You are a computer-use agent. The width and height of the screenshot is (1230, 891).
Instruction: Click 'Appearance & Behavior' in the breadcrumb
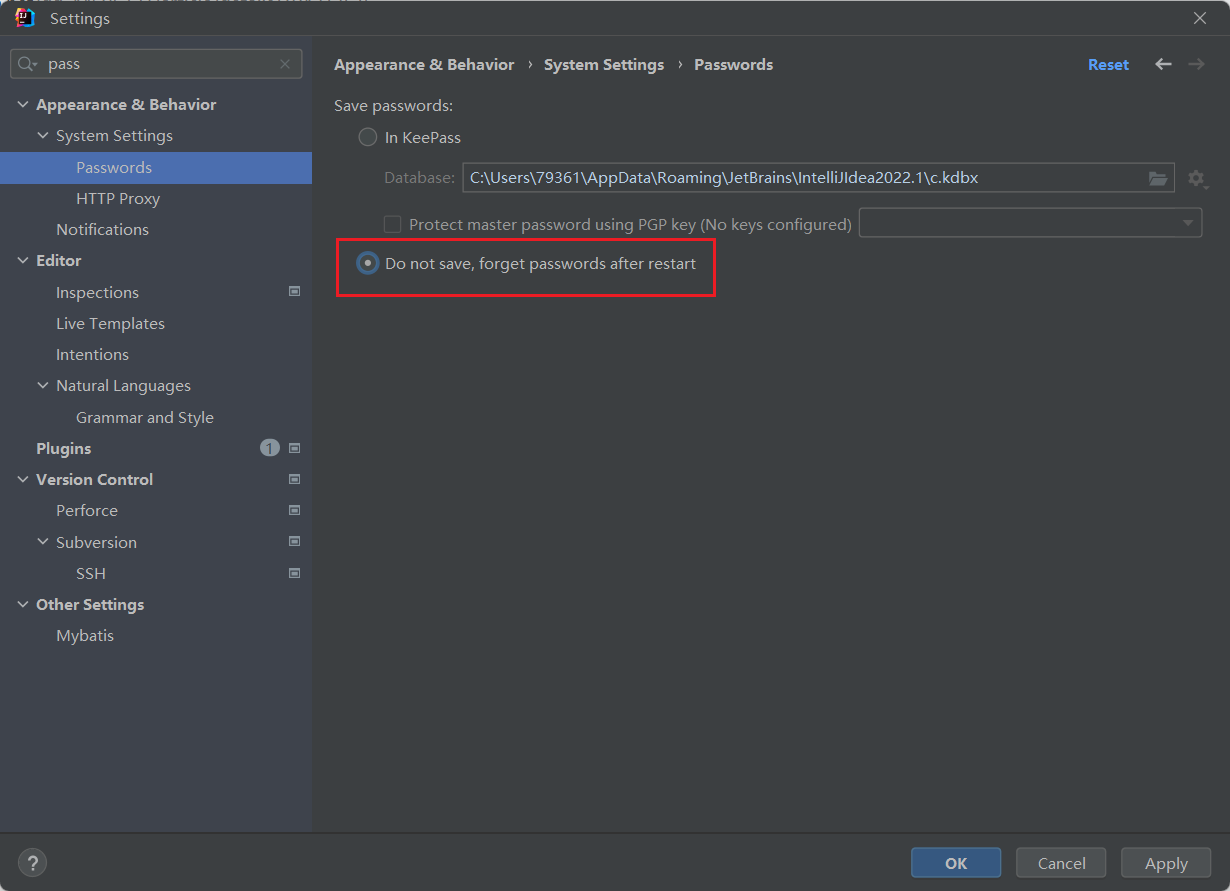(424, 64)
